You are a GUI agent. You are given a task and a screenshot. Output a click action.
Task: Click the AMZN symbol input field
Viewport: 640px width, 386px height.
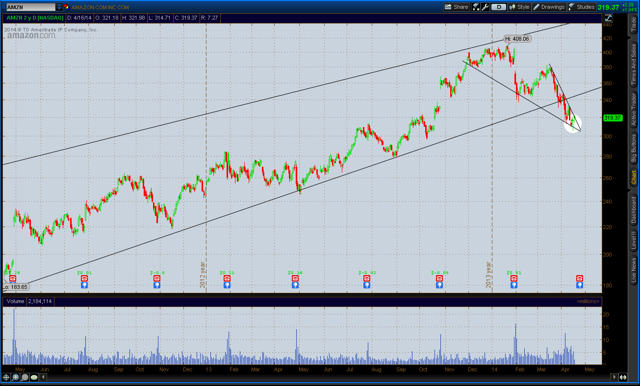pyautogui.click(x=31, y=7)
